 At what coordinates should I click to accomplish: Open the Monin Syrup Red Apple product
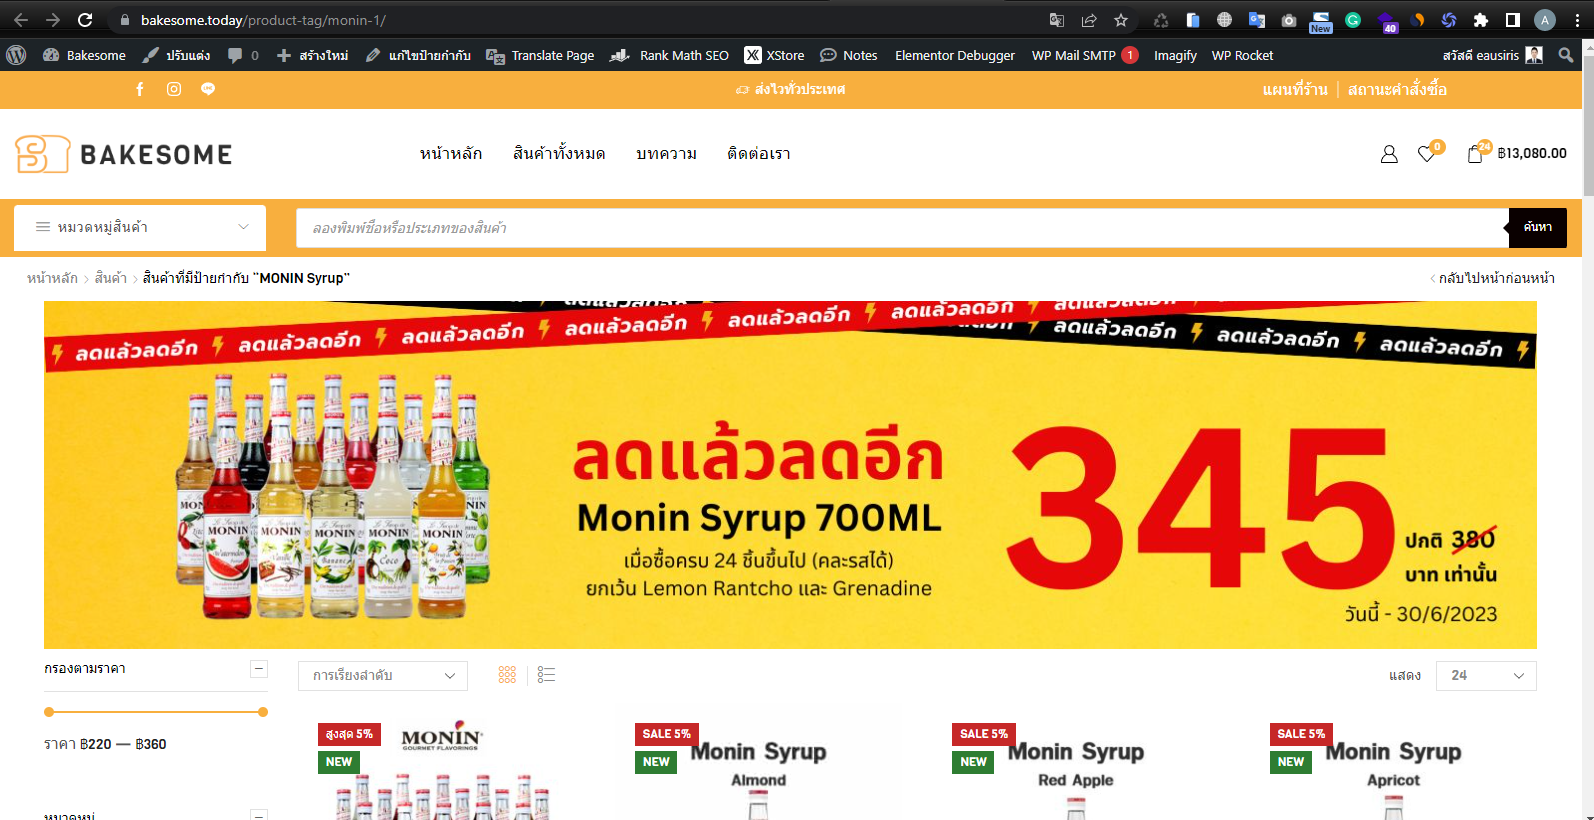click(1076, 765)
